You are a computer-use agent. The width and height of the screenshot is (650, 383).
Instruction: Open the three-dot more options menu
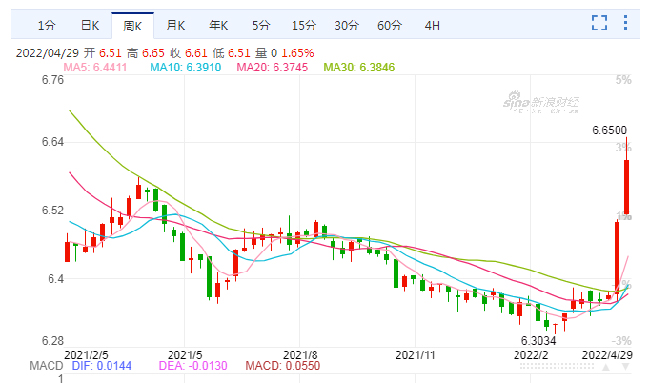625,22
